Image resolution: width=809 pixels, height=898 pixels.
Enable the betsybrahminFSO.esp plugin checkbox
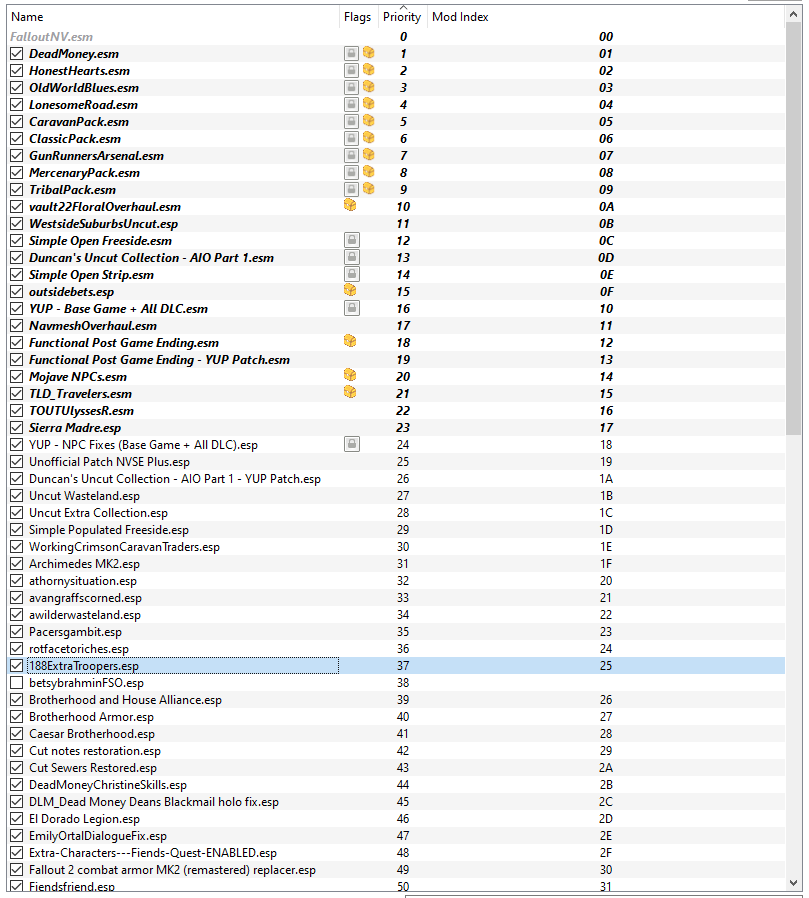pos(17,683)
